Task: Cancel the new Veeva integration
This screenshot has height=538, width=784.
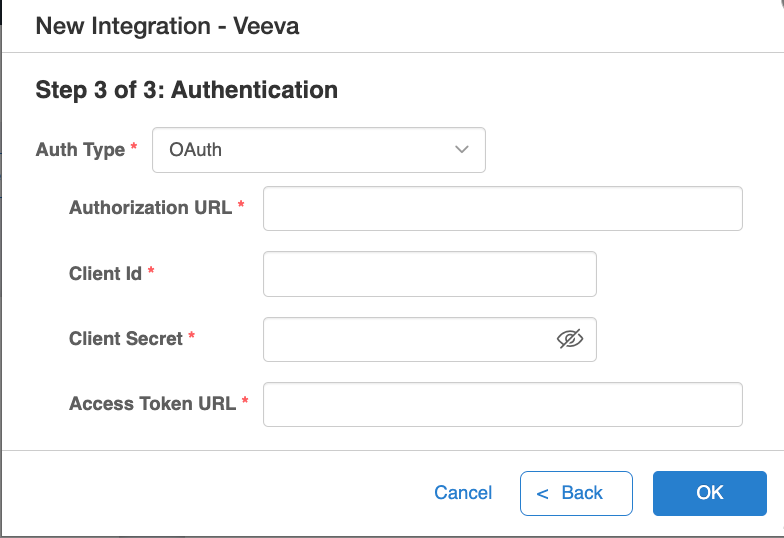Action: tap(463, 493)
